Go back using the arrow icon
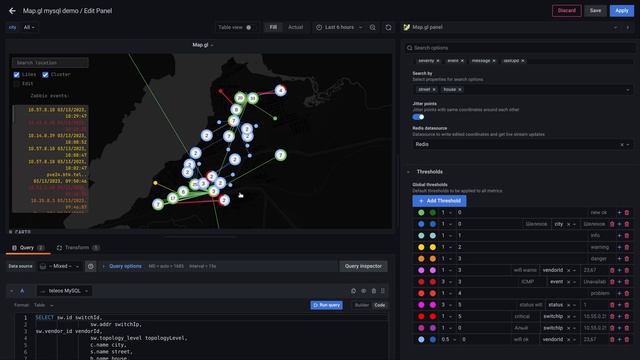 point(12,11)
